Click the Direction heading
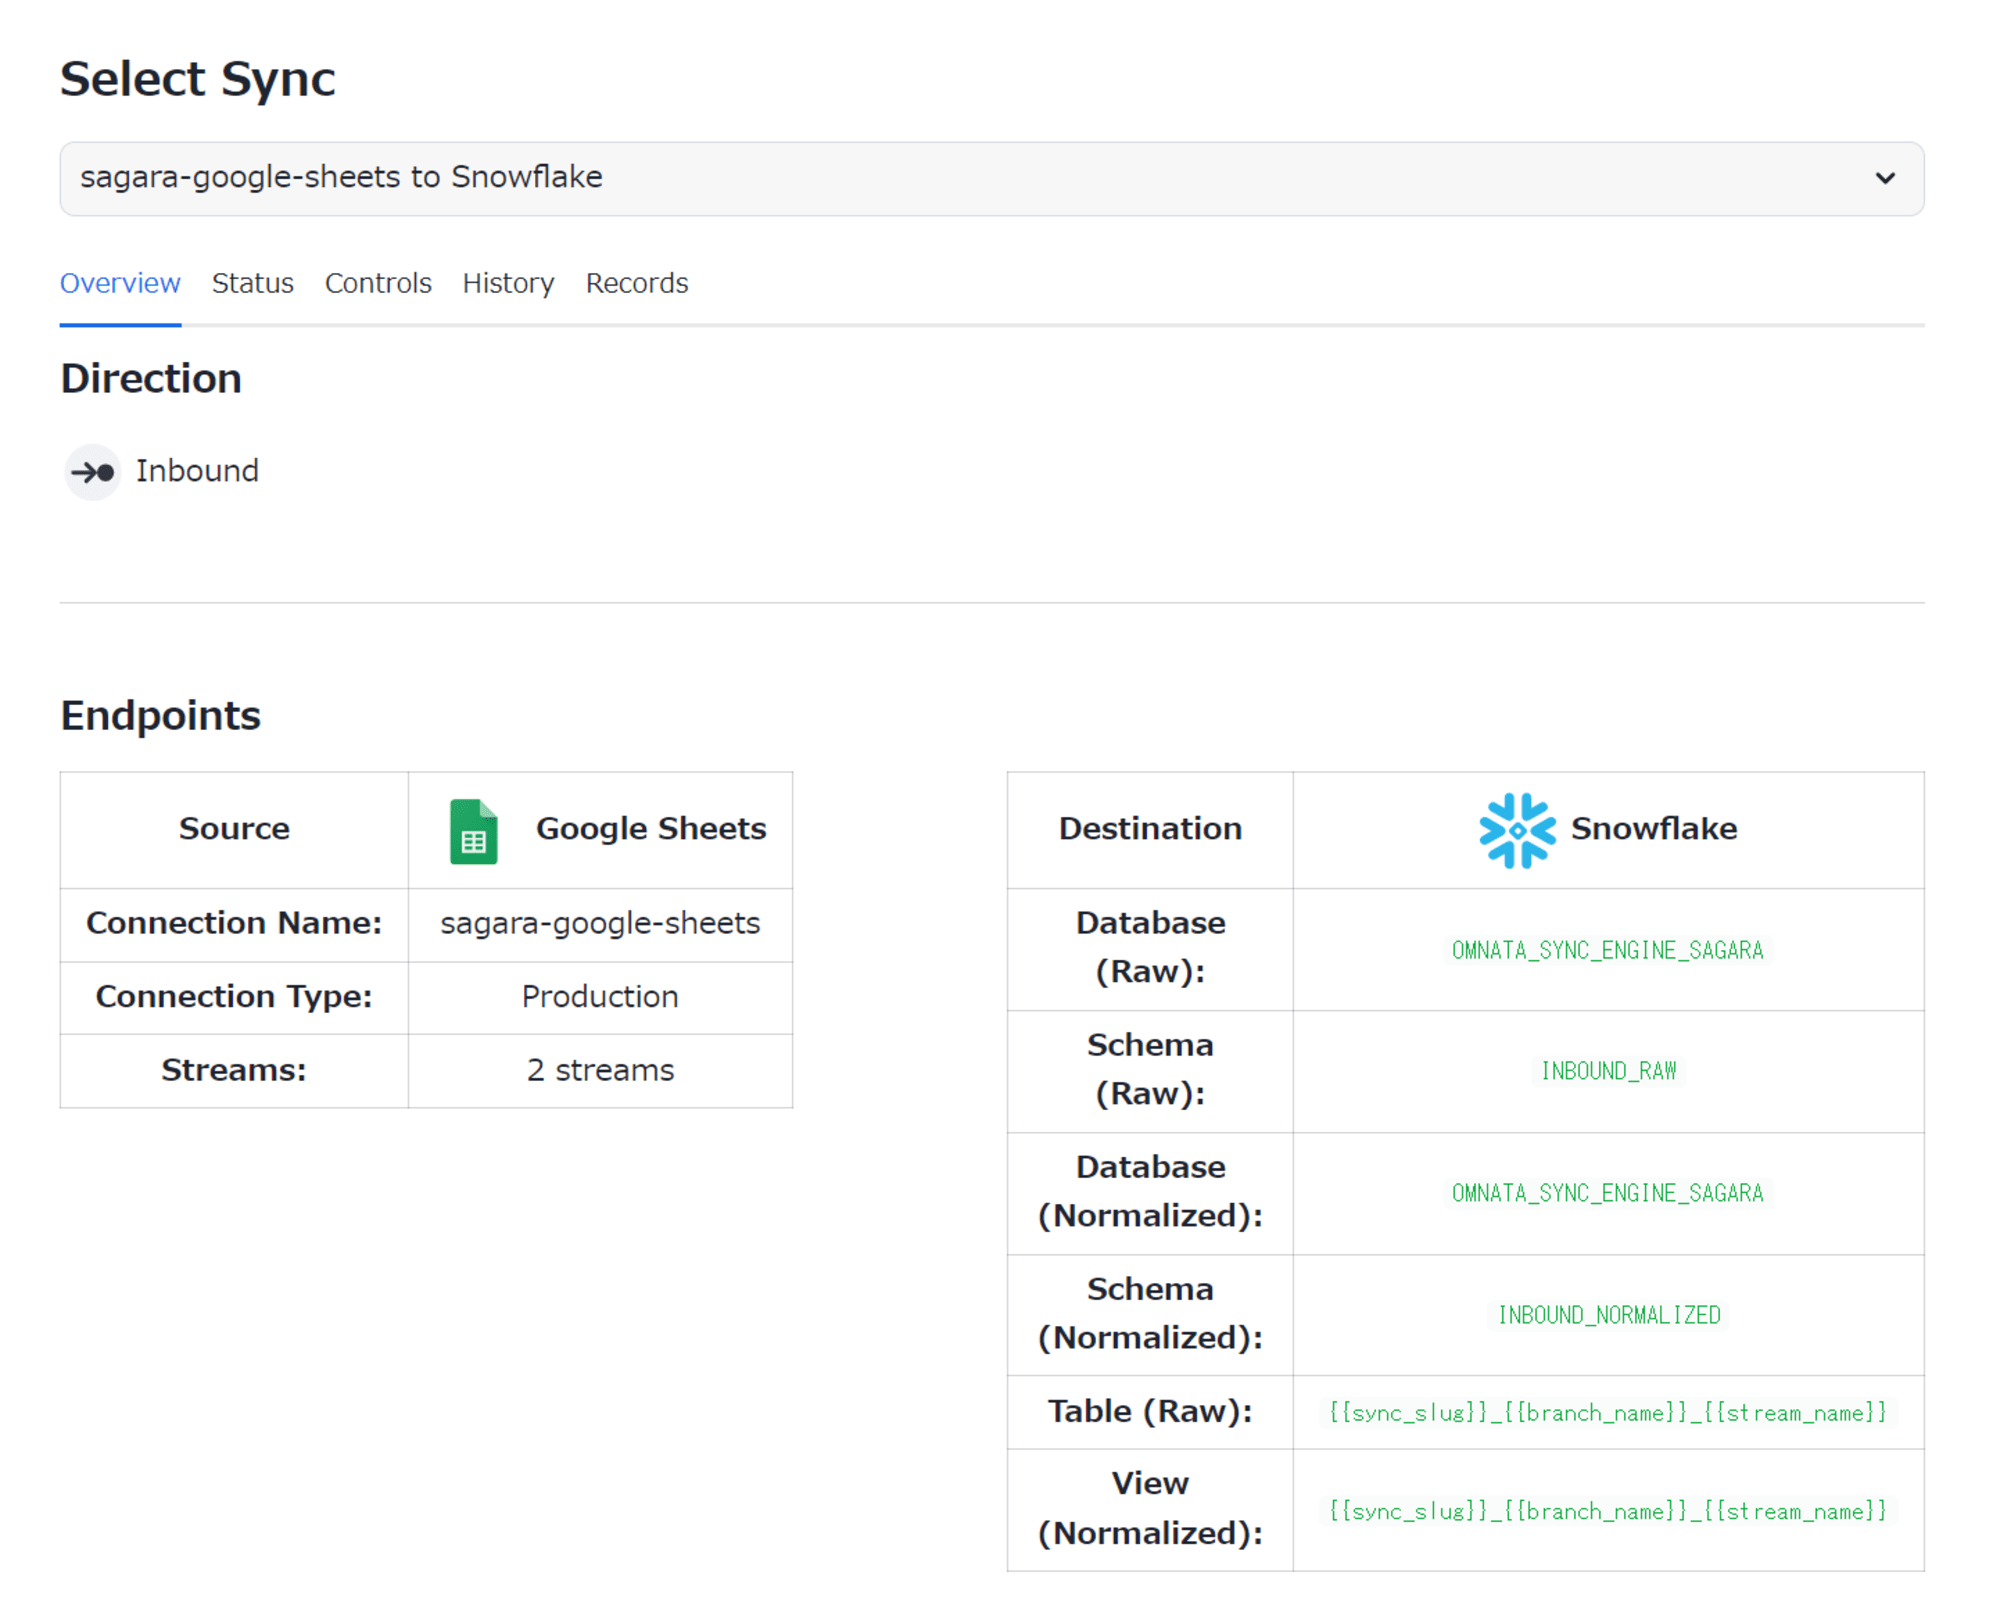Image resolution: width=2000 pixels, height=1619 pixels. click(151, 379)
